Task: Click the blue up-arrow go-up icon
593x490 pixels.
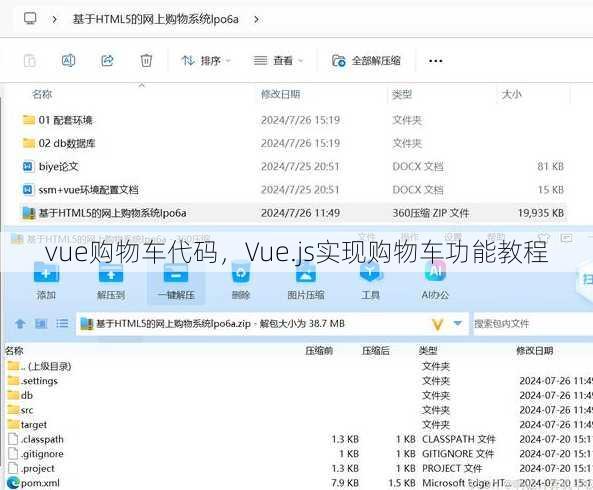Action: click(20, 324)
